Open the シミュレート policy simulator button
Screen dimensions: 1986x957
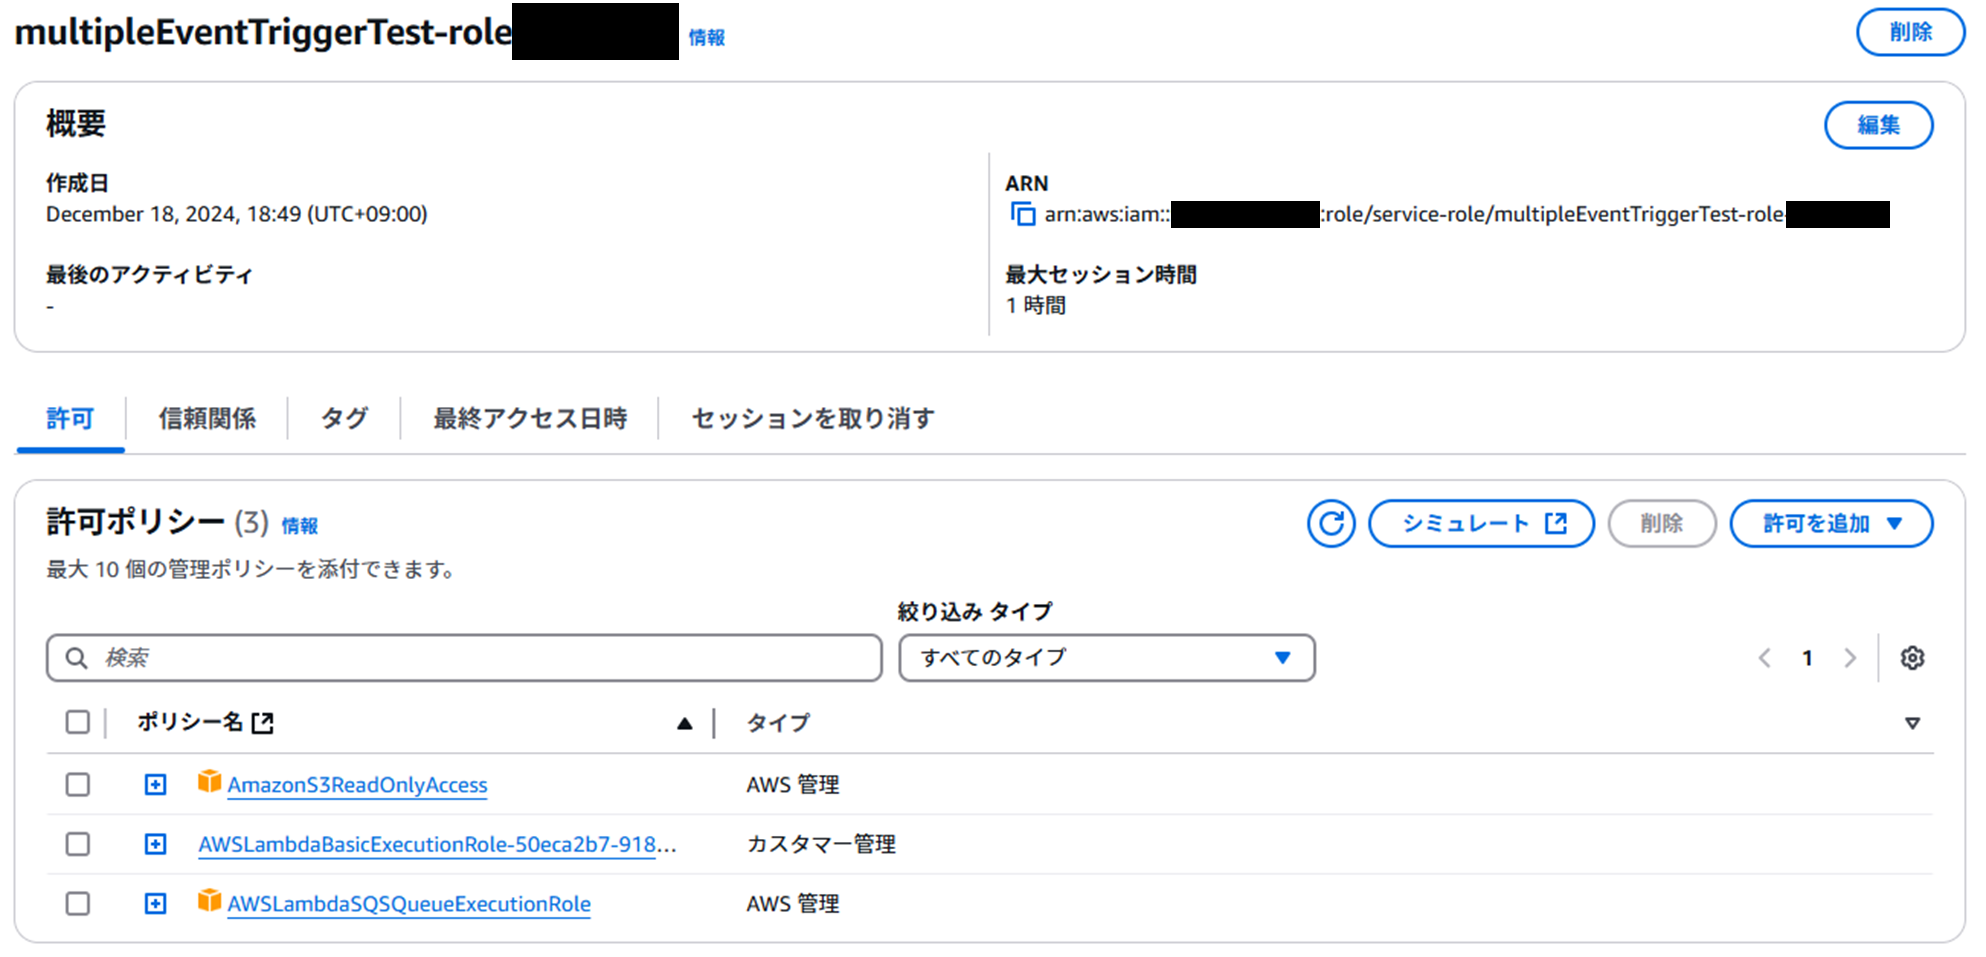(x=1481, y=523)
